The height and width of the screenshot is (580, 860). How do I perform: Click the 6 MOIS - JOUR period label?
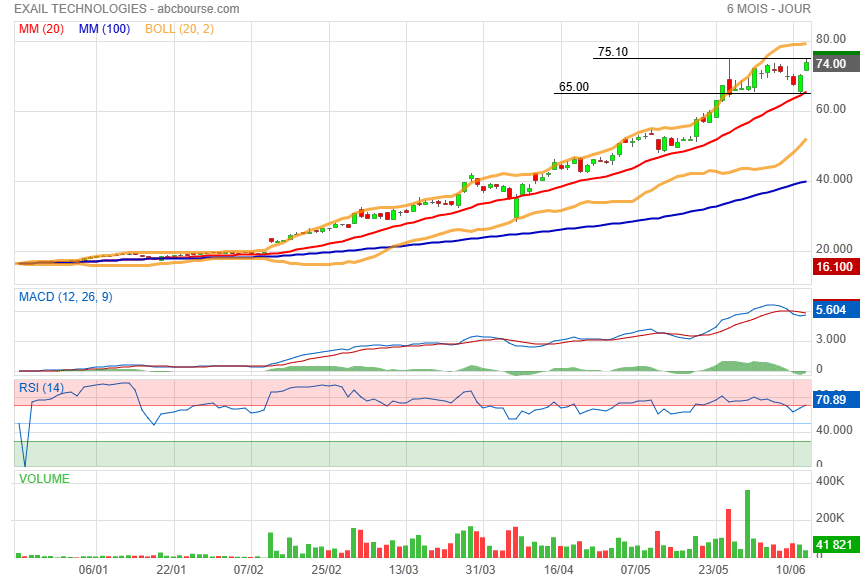coord(768,9)
